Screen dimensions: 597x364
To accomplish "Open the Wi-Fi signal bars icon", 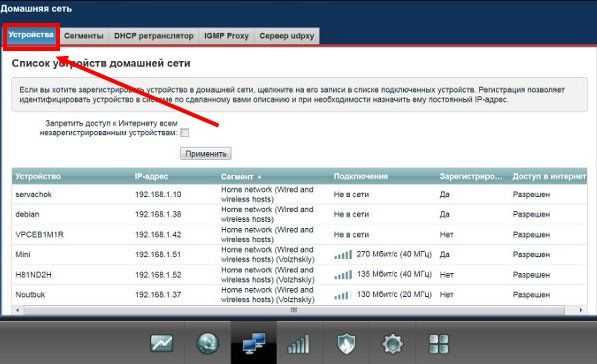I will point(298,344).
